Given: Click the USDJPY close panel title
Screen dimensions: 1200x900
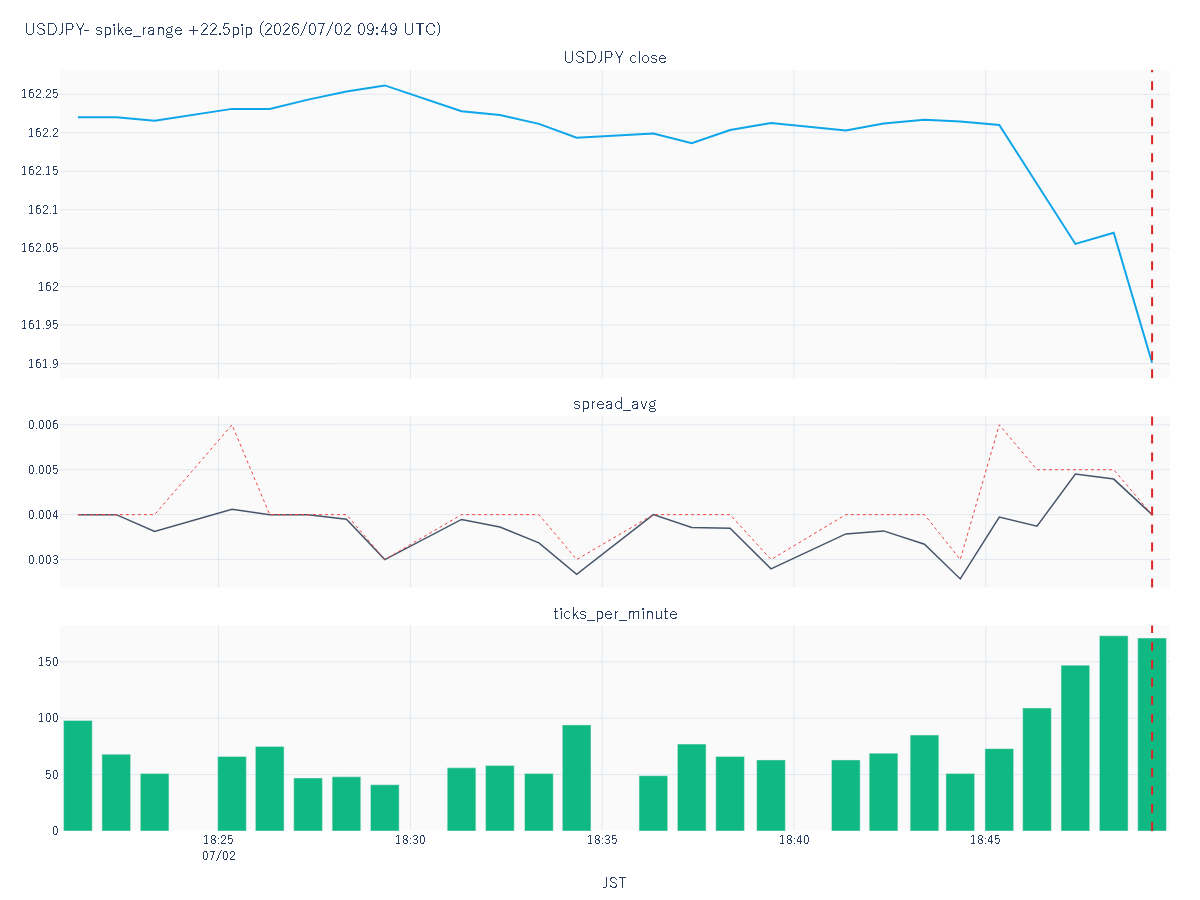Looking at the screenshot, I should (615, 58).
